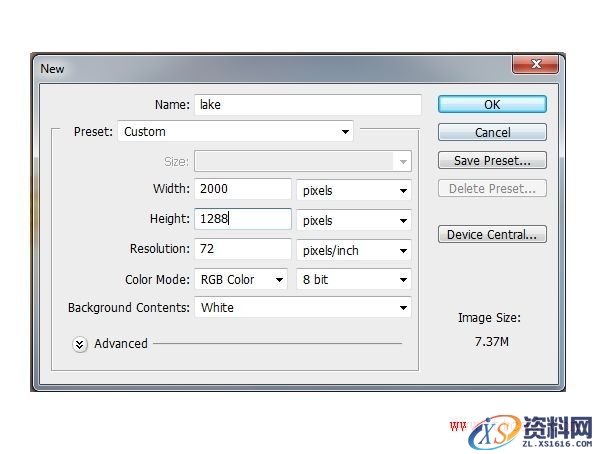Viewport: 600px width, 454px height.
Task: Open the Preset dropdown showing Custom
Action: pos(236,131)
